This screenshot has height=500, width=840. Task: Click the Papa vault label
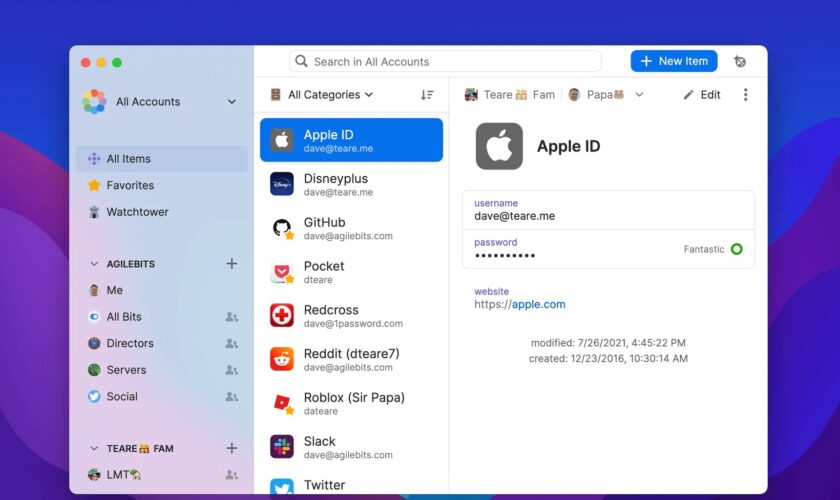pos(596,95)
